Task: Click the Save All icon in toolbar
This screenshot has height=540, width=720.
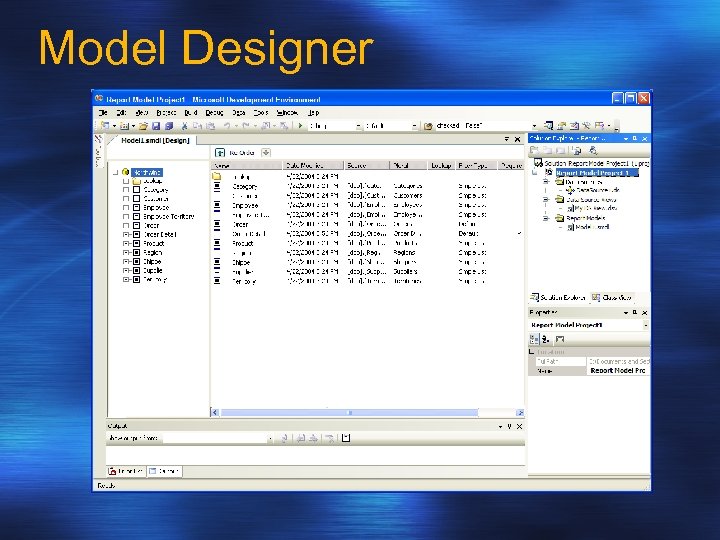Action: point(169,125)
